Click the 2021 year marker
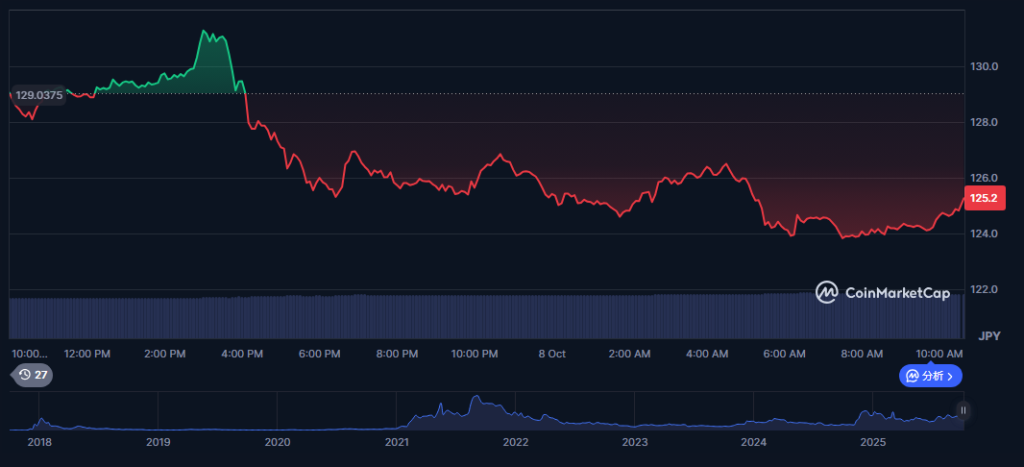Screen dimensions: 1024x467 (397, 442)
